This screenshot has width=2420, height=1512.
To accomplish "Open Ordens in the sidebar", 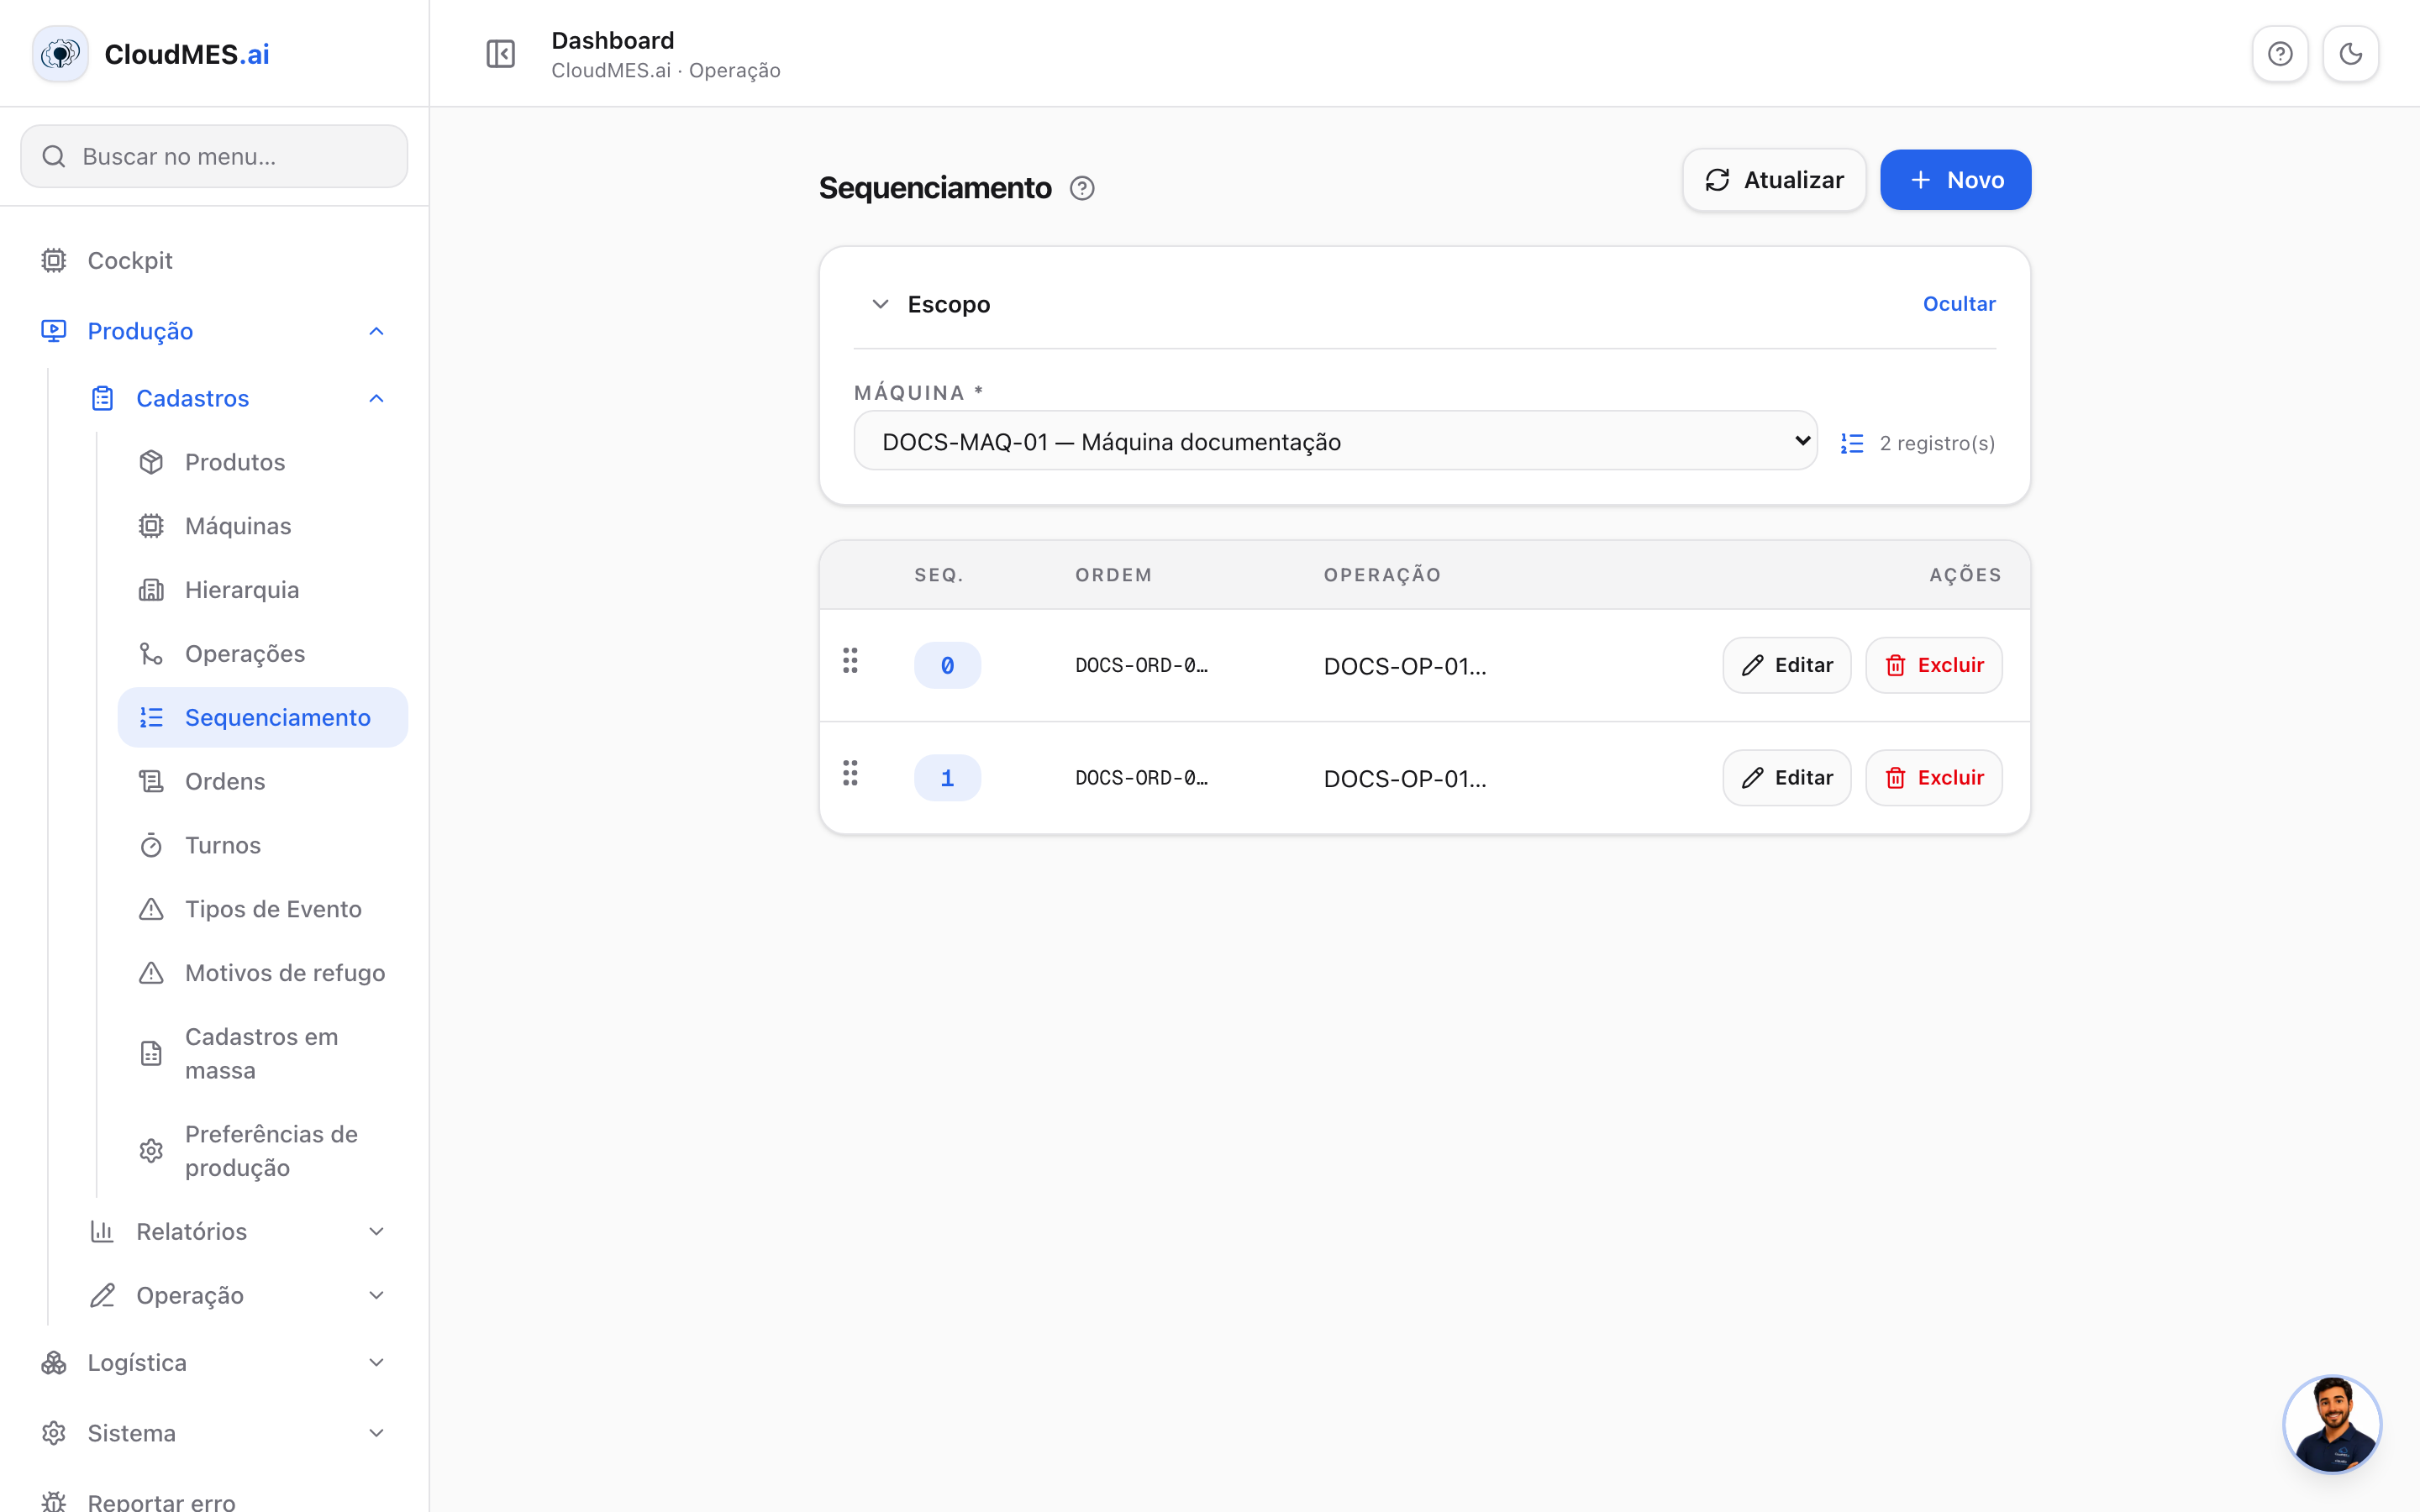I will 263,781.
